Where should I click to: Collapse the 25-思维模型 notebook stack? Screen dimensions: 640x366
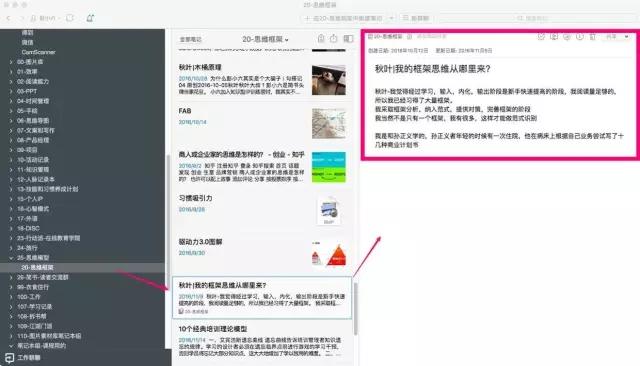11,258
